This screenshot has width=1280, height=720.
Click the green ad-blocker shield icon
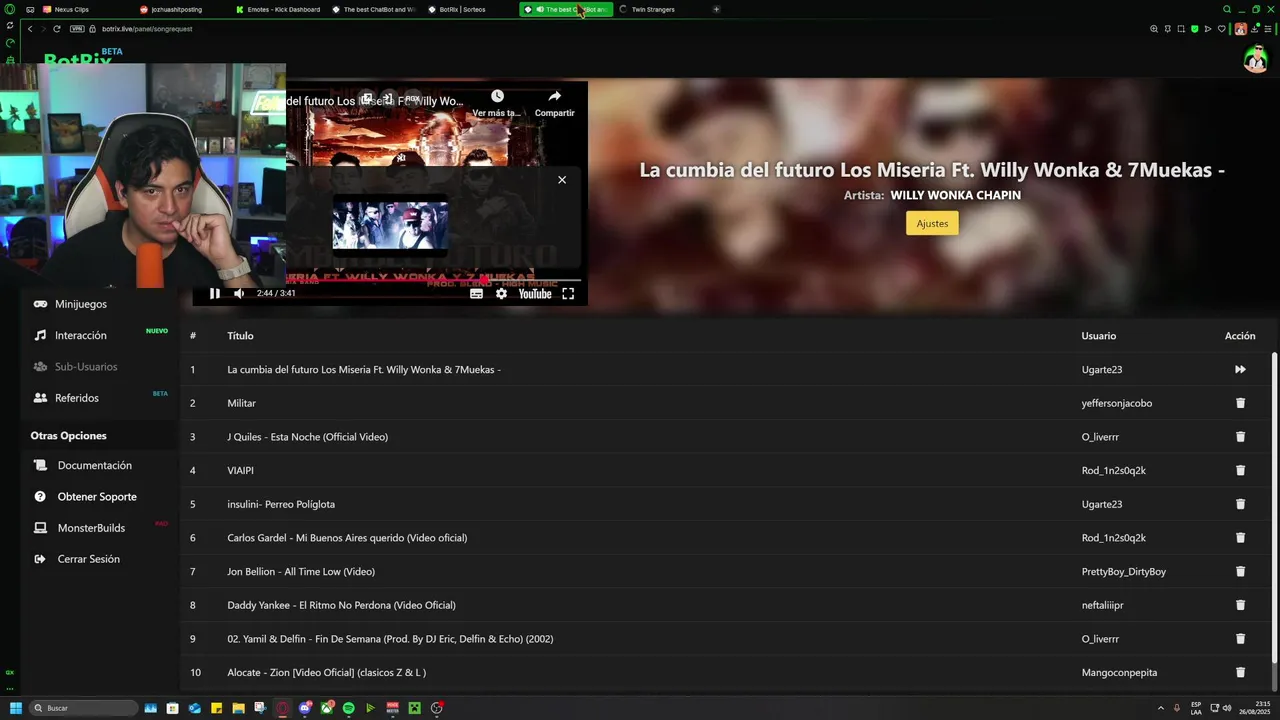[1194, 29]
